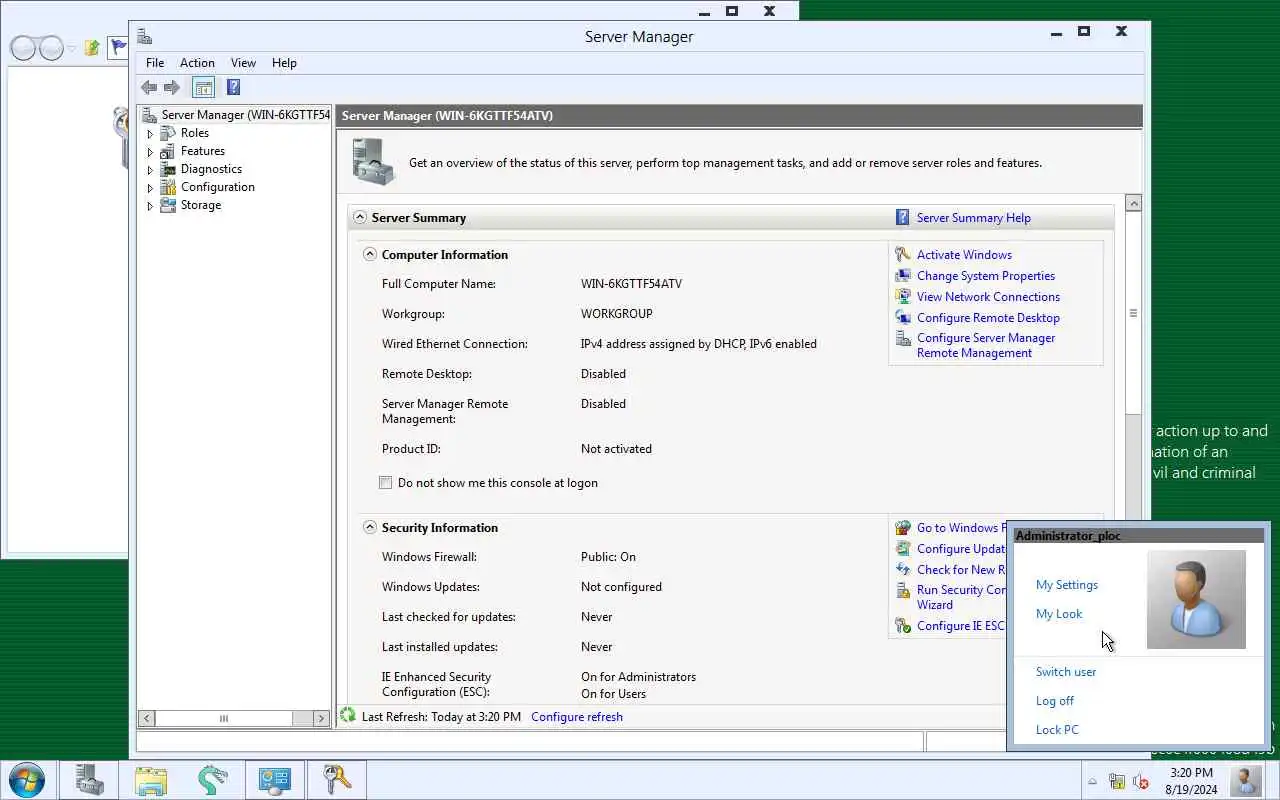Click the Activate Windows key icon
This screenshot has width=1280, height=800.
pyautogui.click(x=903, y=255)
